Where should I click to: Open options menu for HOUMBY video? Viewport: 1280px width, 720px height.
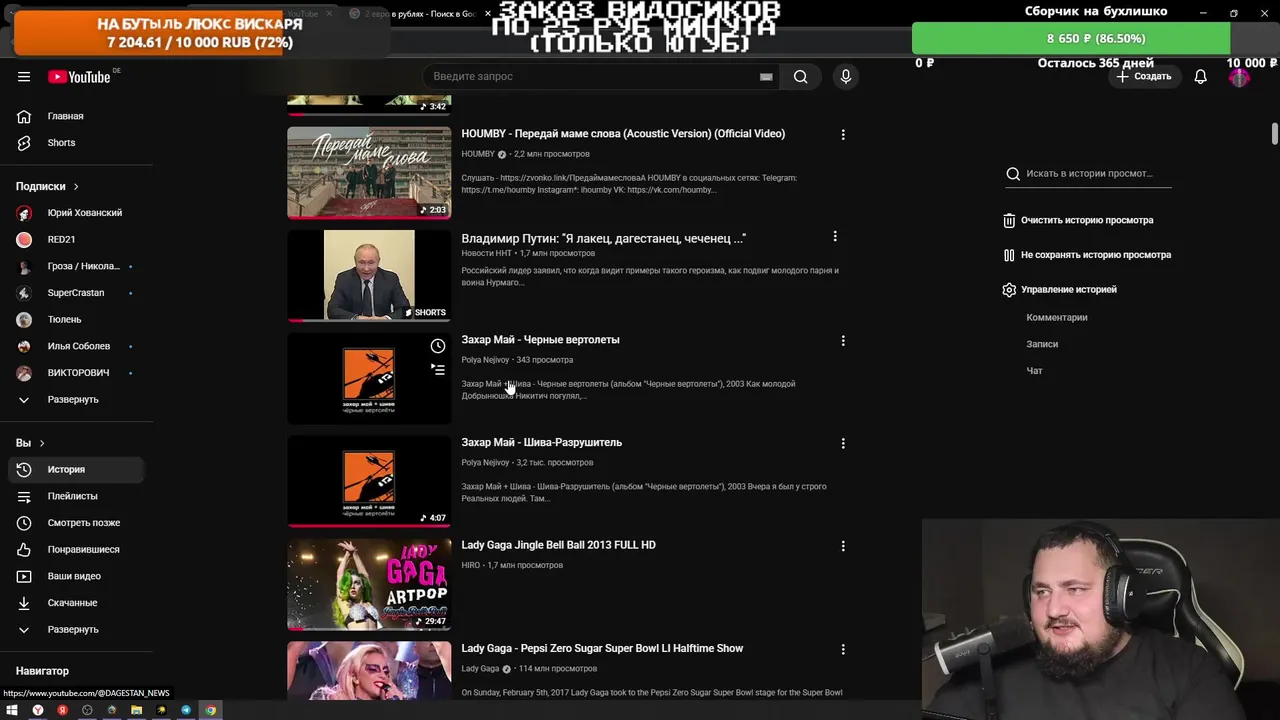843,135
